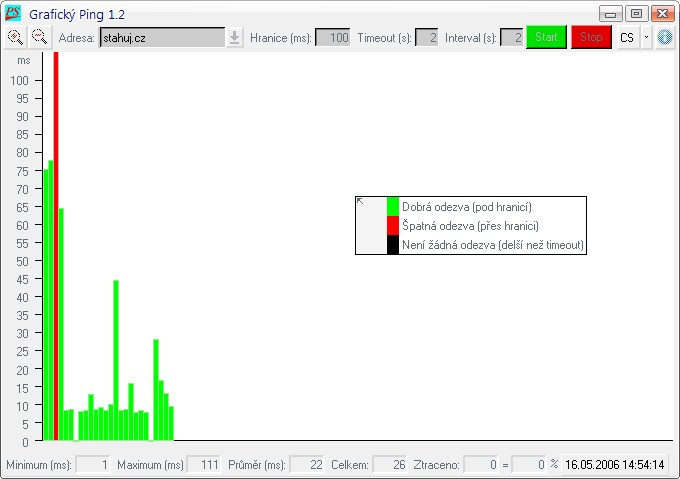Click the Interval (s) value field
Image resolution: width=680 pixels, height=479 pixels.
[511, 38]
